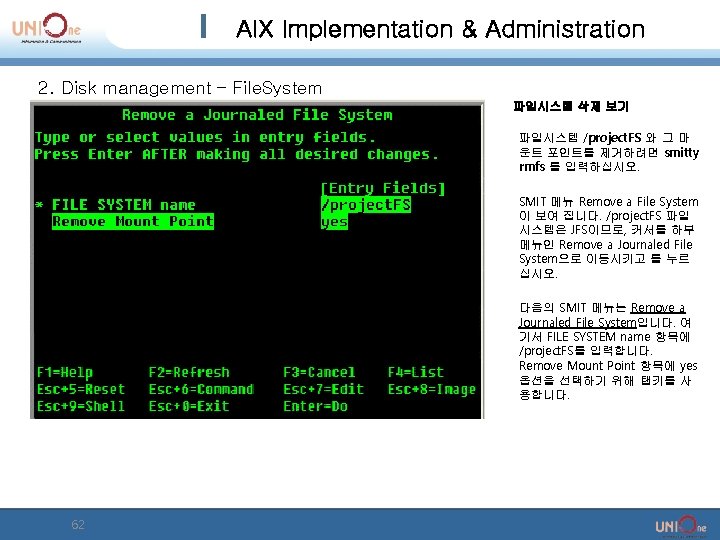Click the page number 62 in the footer
720x540 pixels.
click(78, 524)
